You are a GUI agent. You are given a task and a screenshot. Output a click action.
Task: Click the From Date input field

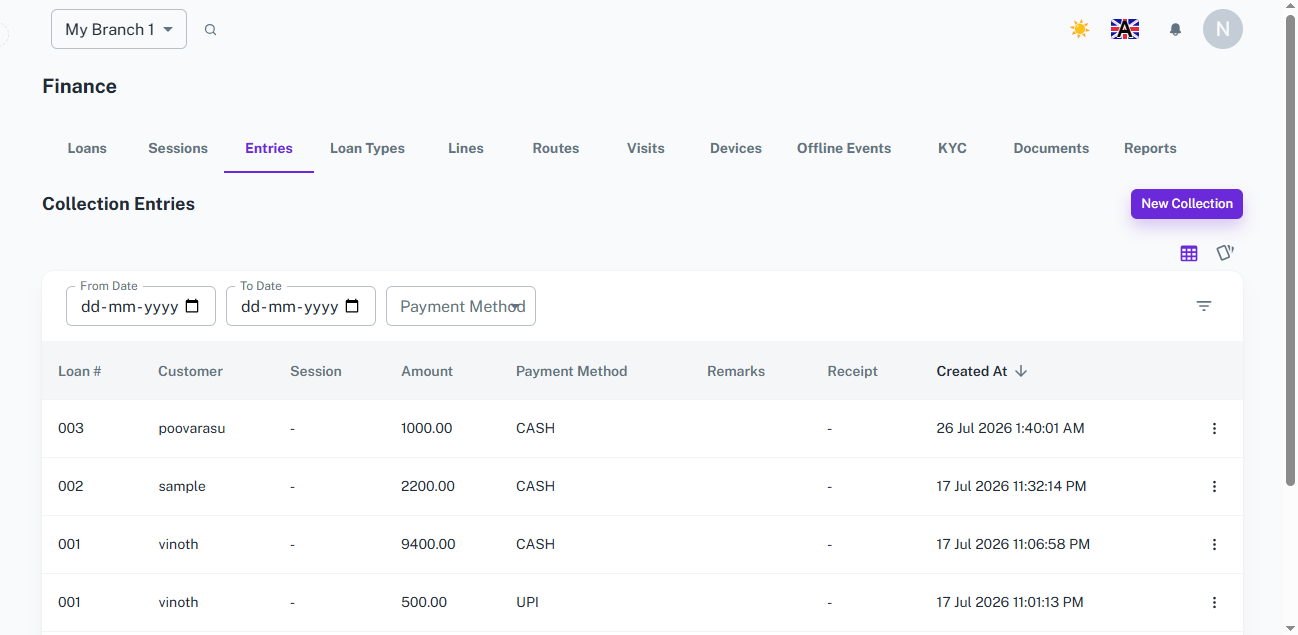click(x=141, y=306)
